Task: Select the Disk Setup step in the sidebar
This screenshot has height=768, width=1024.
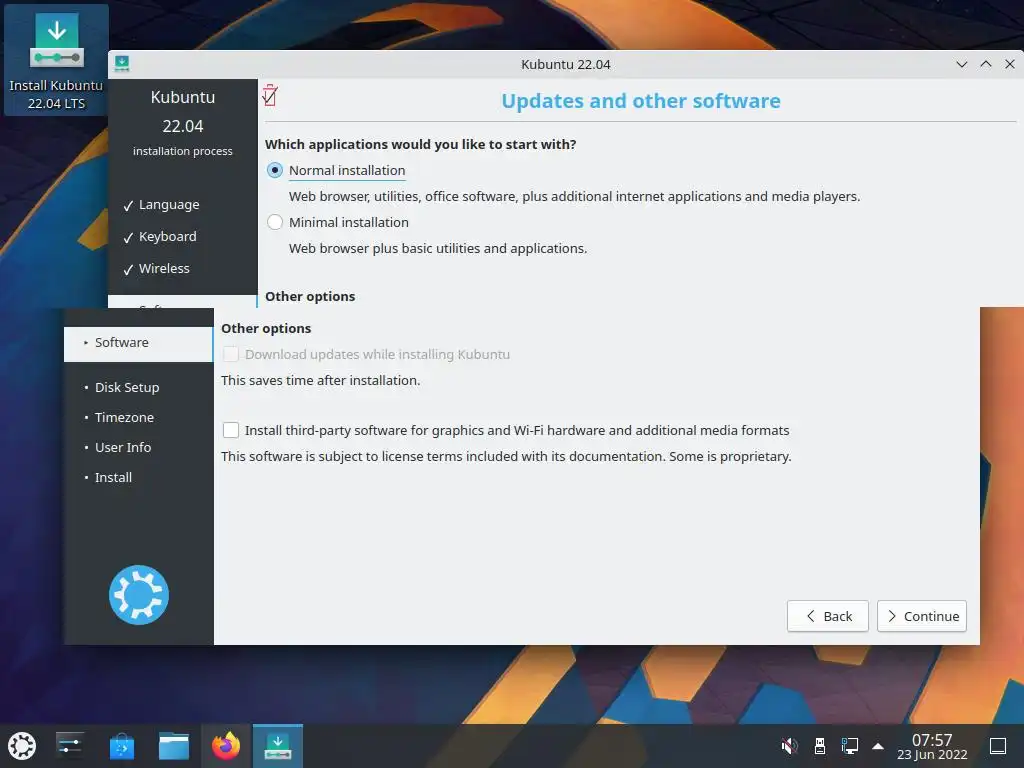Action: click(x=127, y=387)
